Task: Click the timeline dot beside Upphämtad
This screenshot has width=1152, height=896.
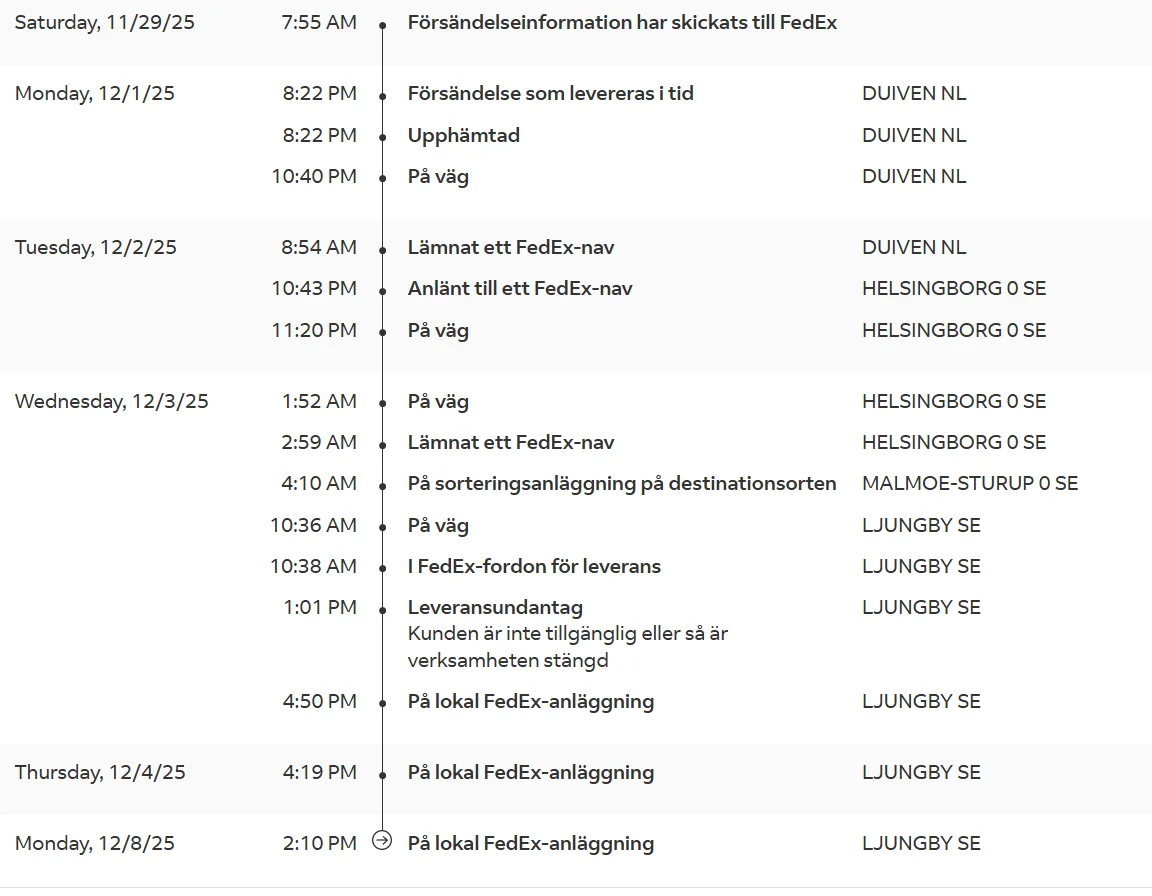Action: click(382, 137)
